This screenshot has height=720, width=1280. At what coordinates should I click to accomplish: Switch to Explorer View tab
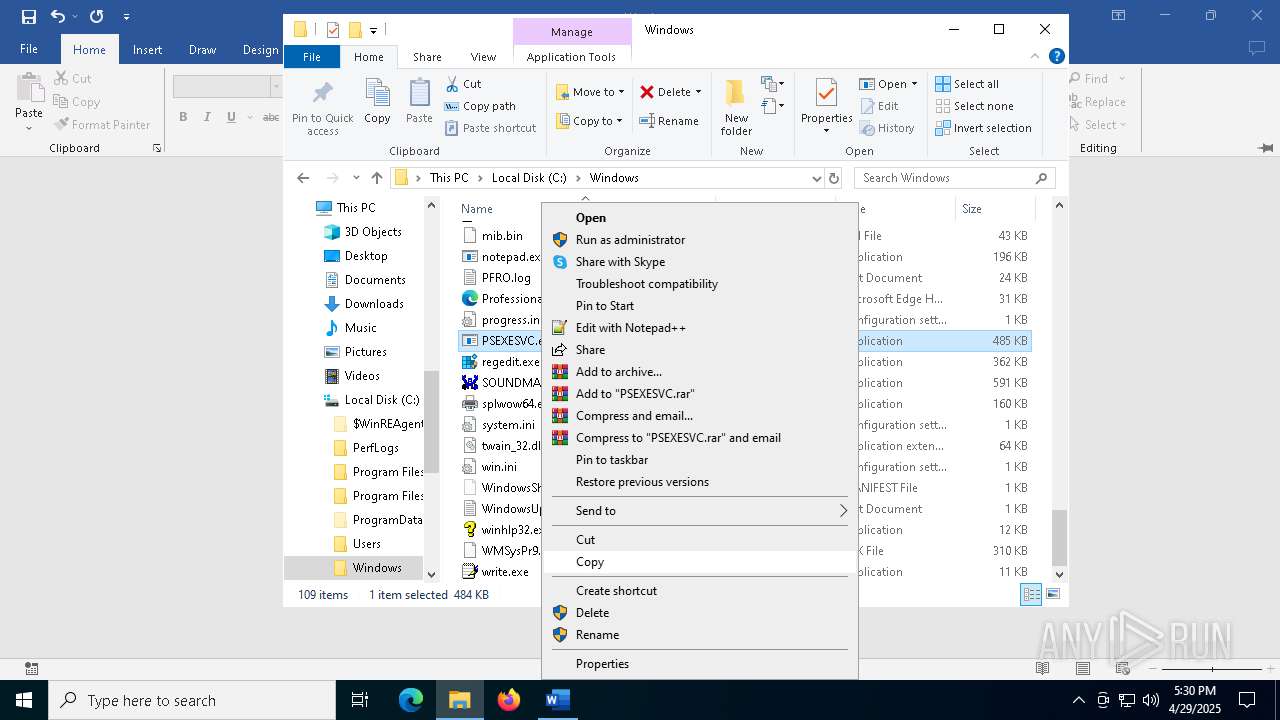(x=483, y=57)
